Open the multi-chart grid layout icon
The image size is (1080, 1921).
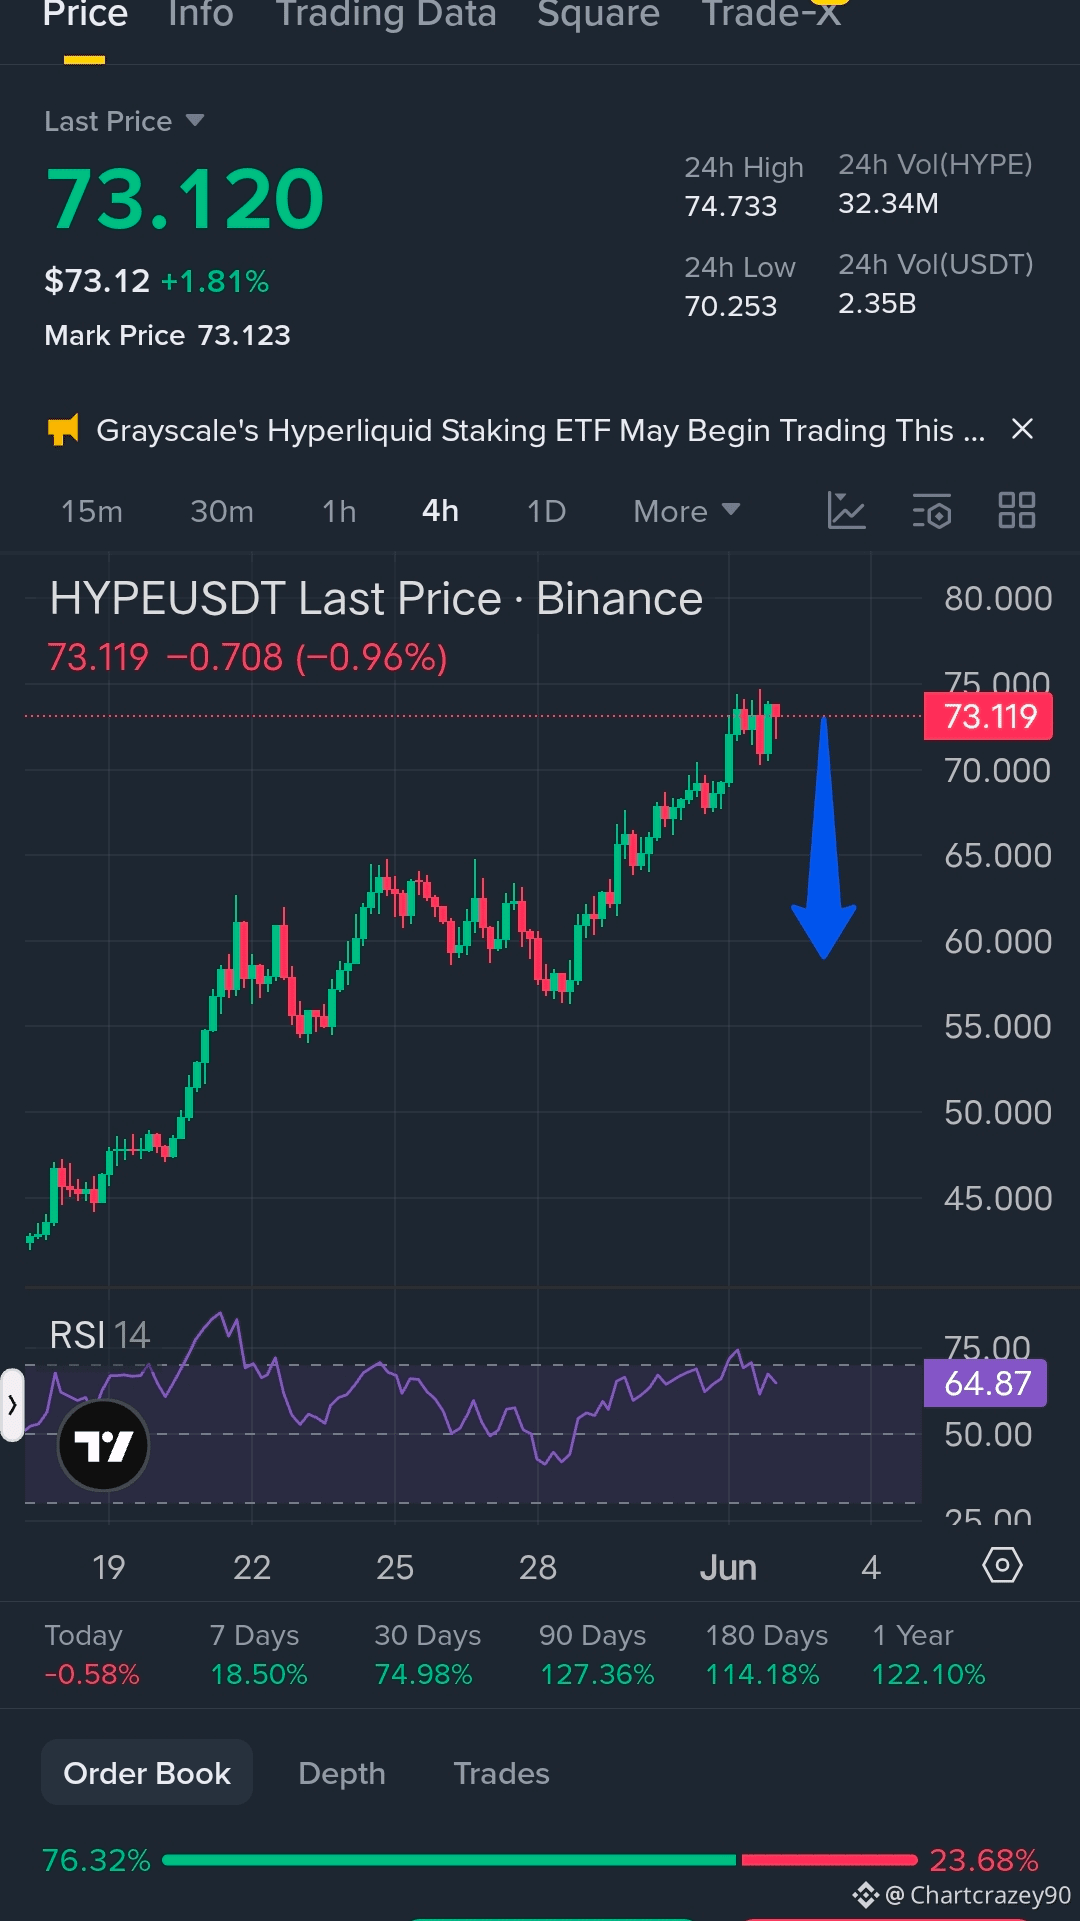(x=1017, y=511)
